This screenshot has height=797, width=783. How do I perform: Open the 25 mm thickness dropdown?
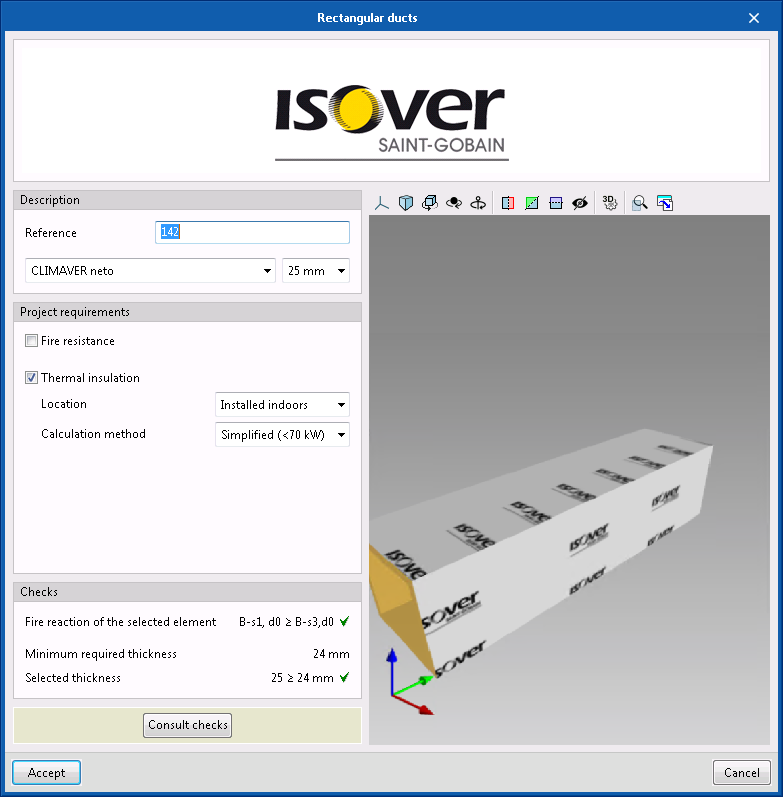click(316, 270)
